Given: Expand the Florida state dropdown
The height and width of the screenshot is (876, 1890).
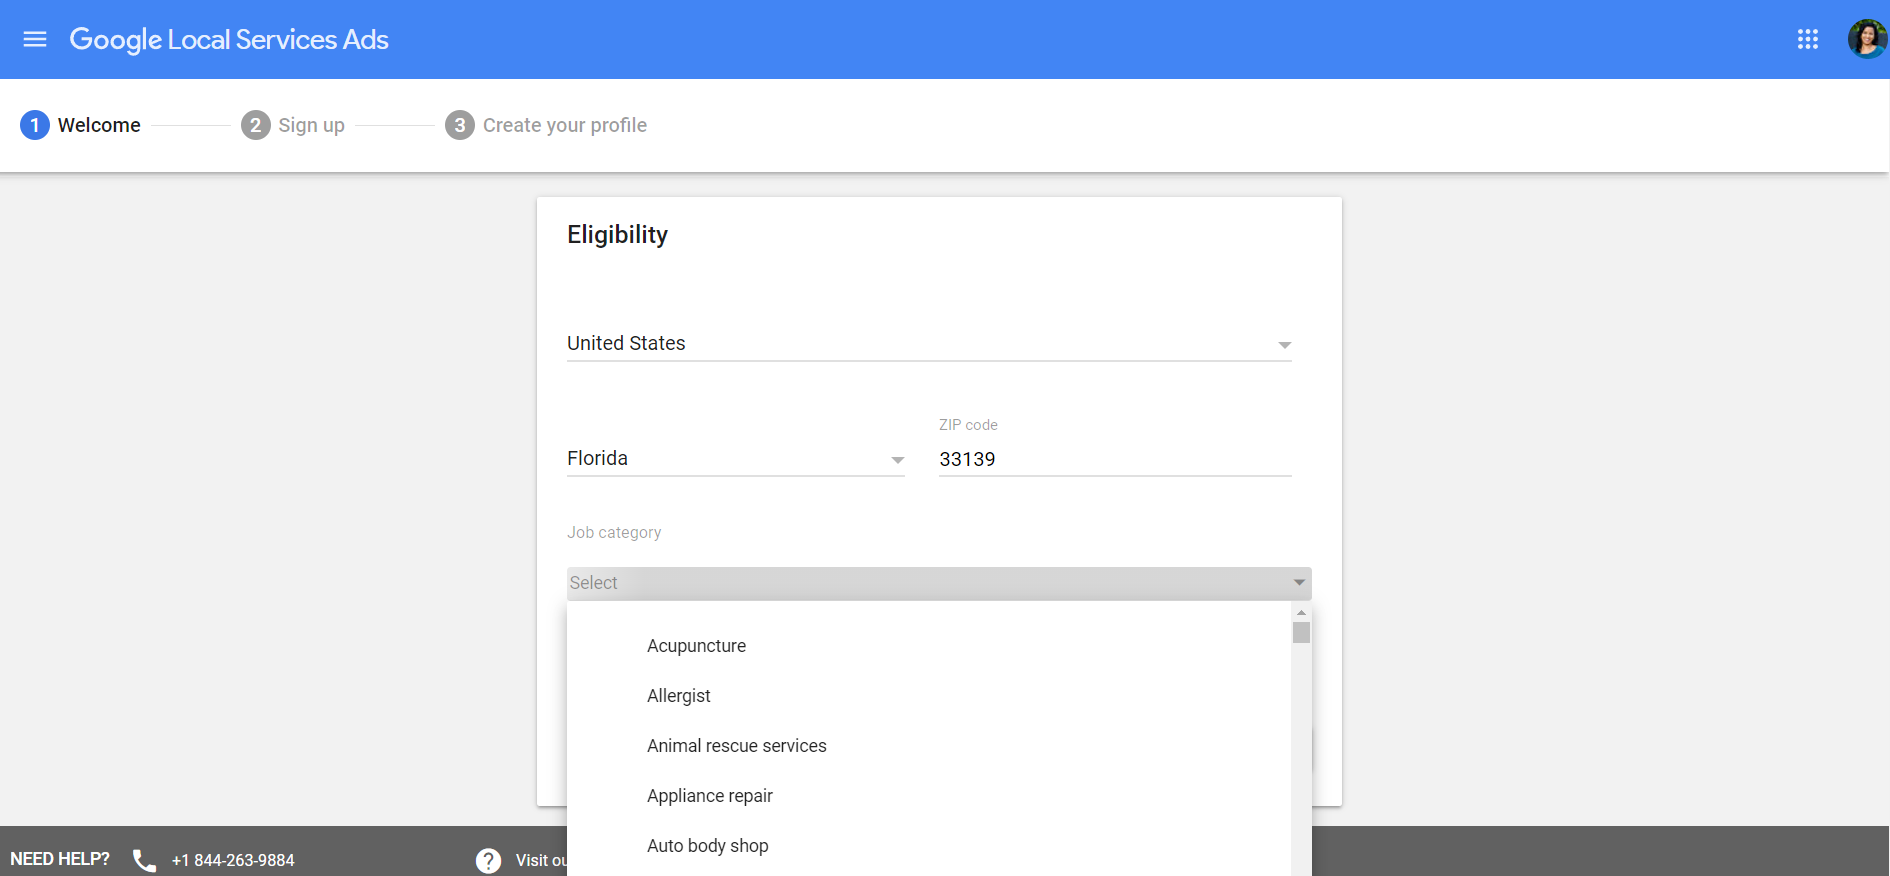Looking at the screenshot, I should tap(735, 459).
